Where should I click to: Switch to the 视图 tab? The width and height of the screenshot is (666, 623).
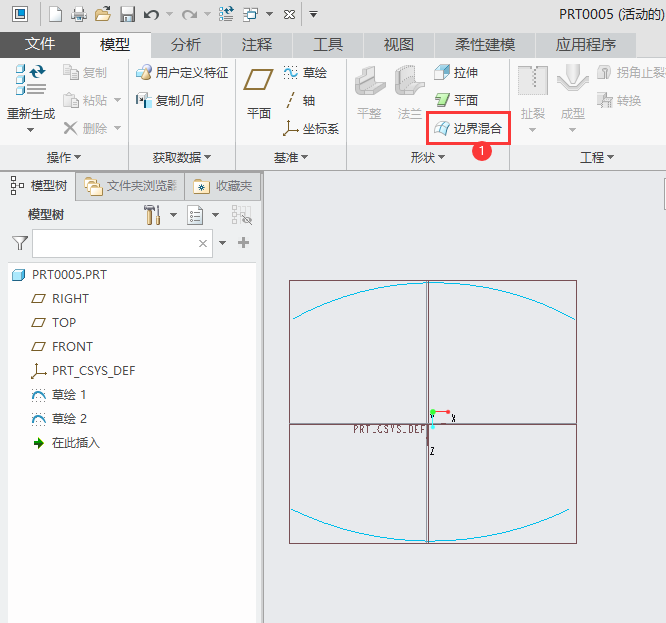[x=398, y=45]
